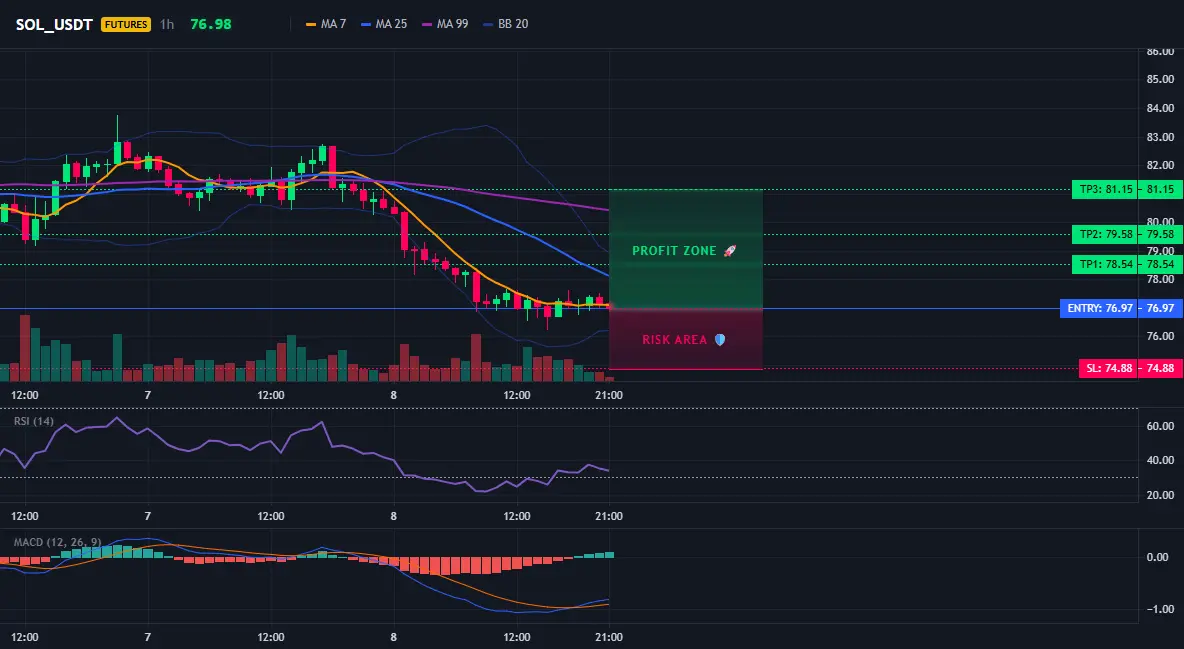Click the 60.00 RSI axis label

tap(1160, 426)
